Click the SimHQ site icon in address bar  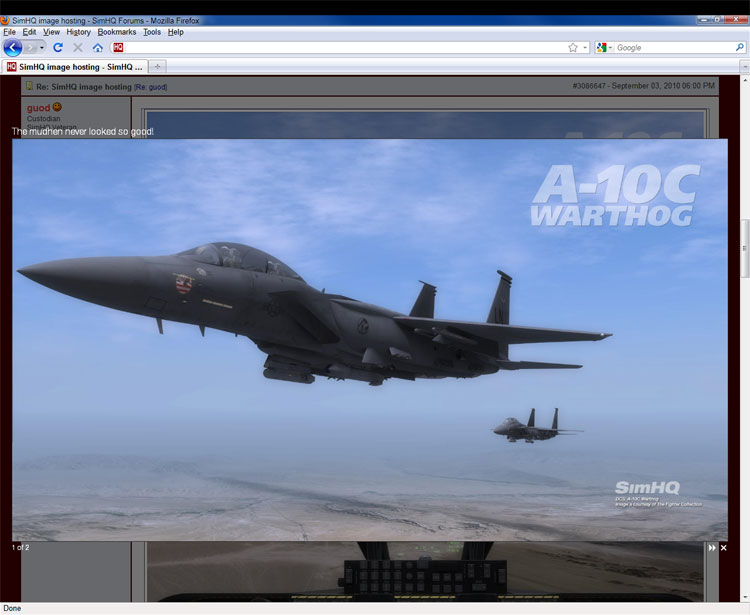click(118, 47)
